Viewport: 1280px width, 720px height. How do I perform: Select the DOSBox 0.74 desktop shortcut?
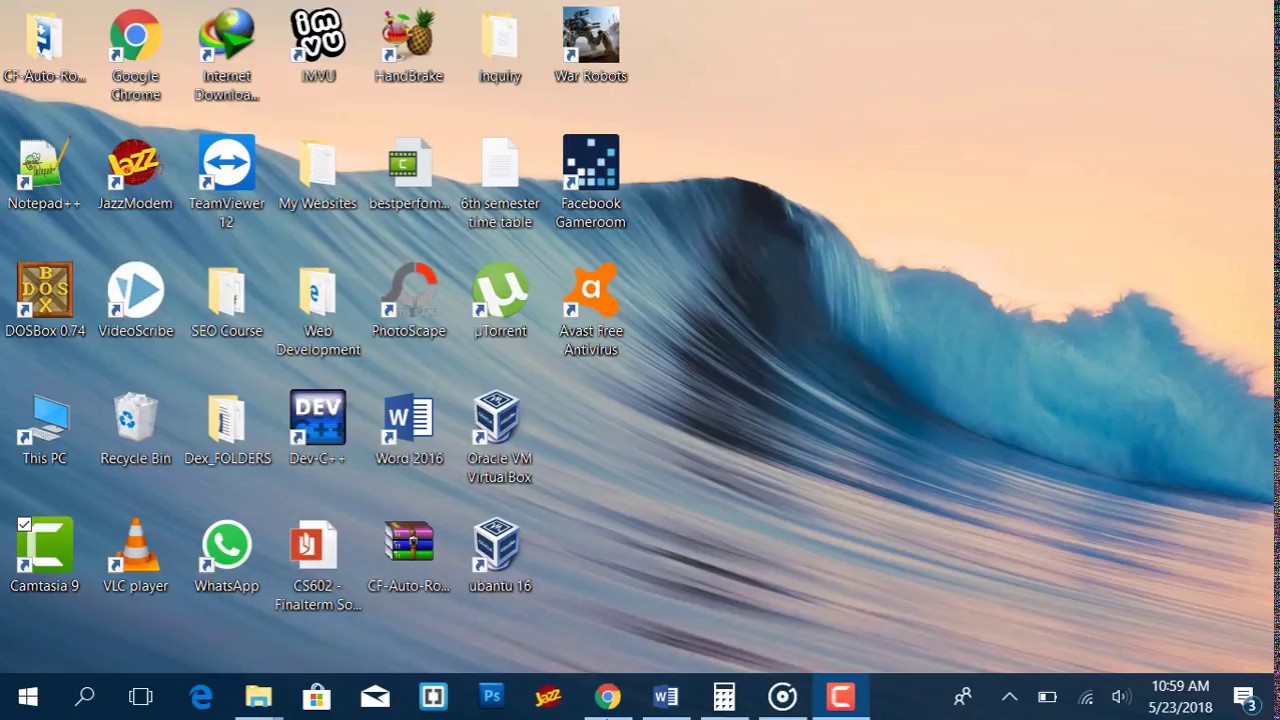[x=44, y=301]
